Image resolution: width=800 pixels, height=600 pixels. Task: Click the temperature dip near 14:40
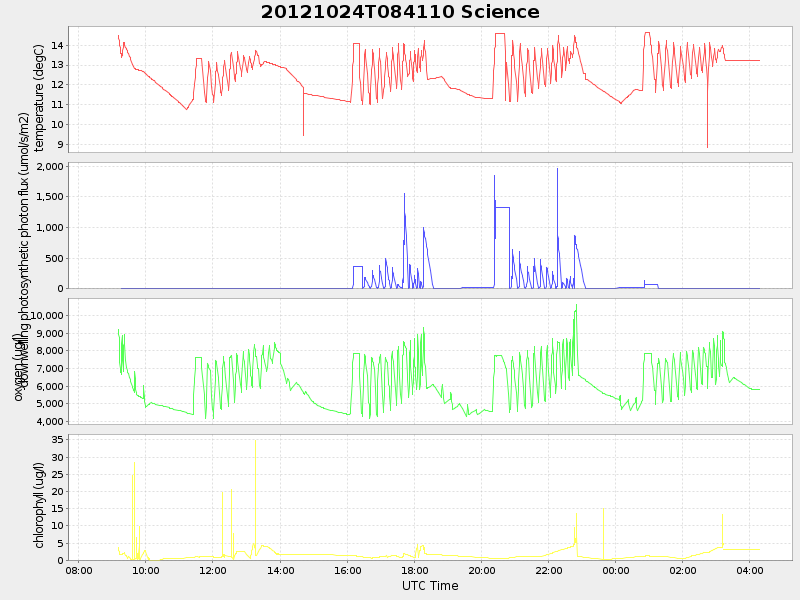tap(303, 134)
